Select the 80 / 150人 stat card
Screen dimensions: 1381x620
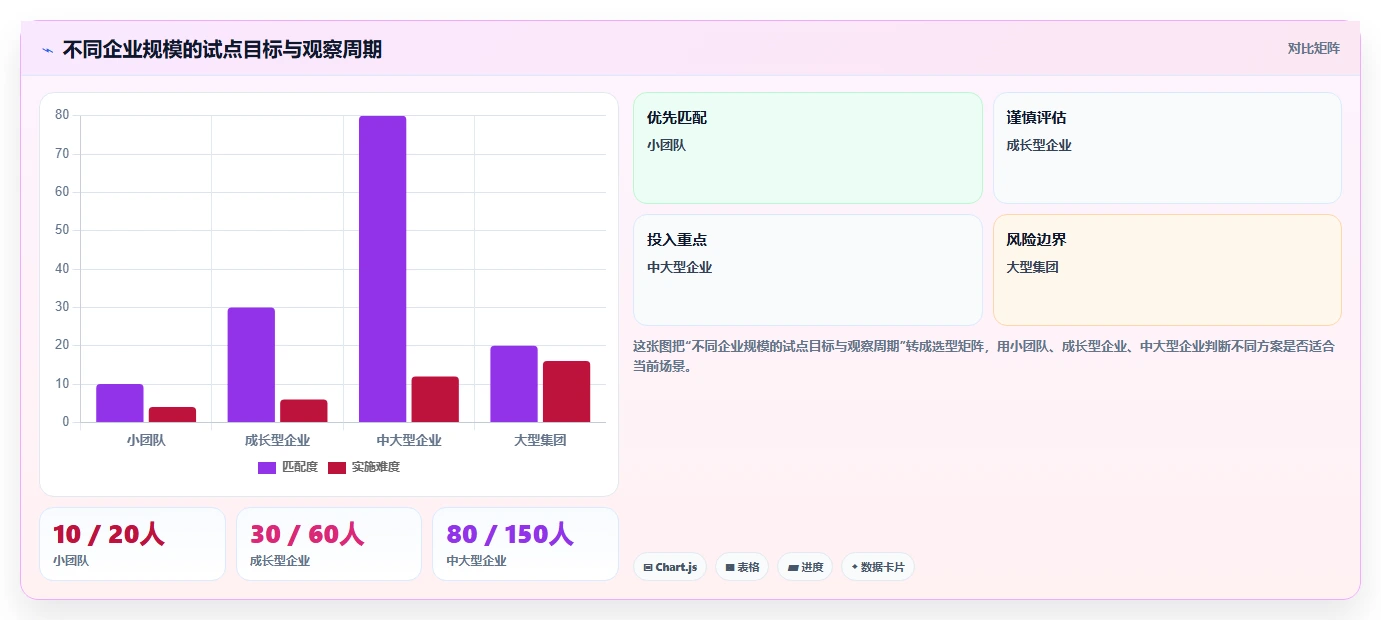pyautogui.click(x=525, y=544)
